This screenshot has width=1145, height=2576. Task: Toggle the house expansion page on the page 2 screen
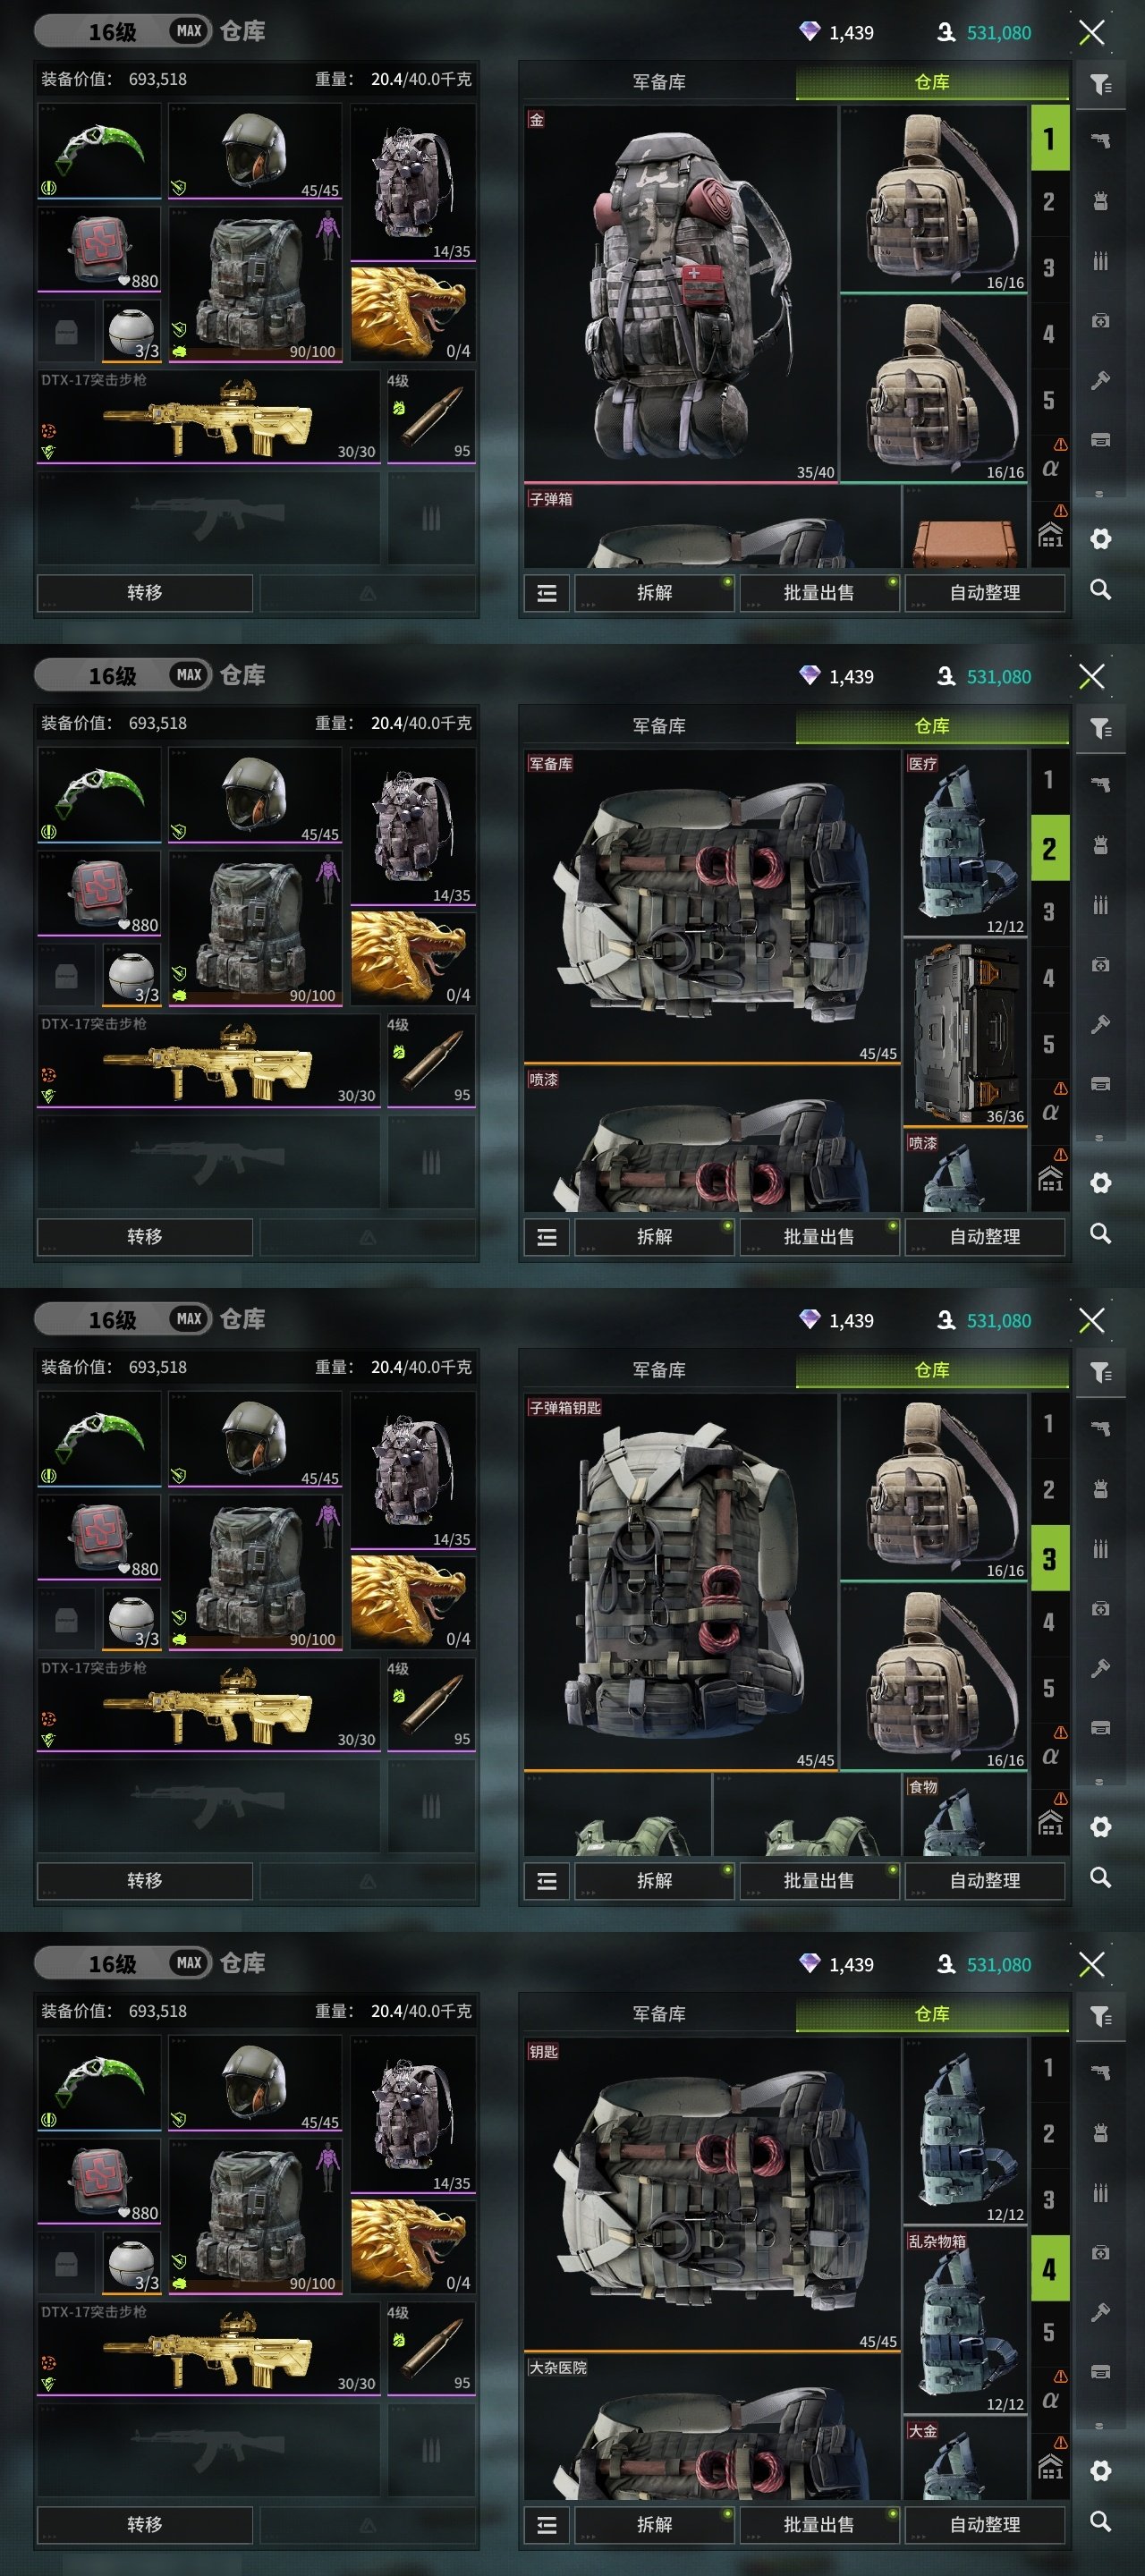point(1050,1181)
